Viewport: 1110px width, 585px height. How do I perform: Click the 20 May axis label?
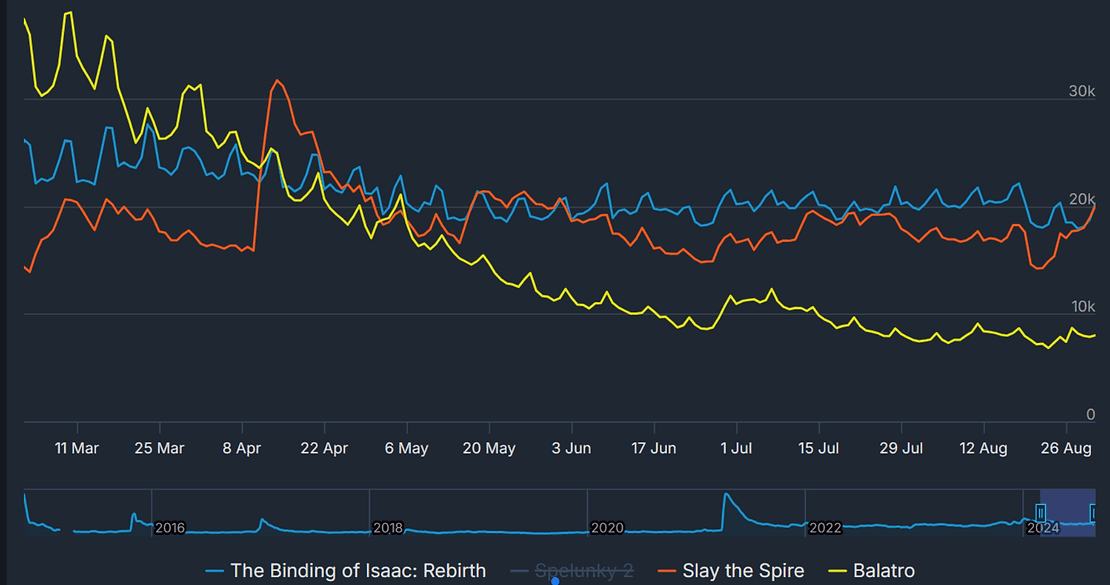[x=489, y=448]
